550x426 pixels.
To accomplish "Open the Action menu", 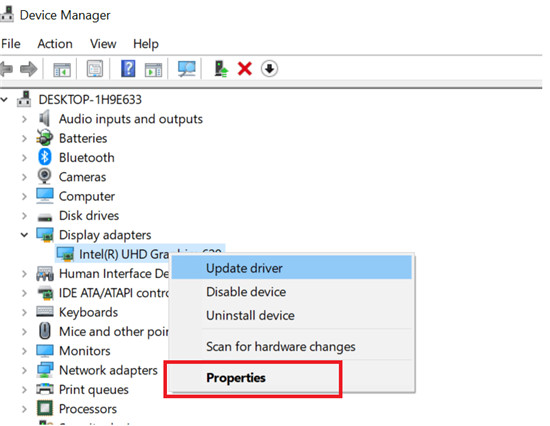I will 55,44.
